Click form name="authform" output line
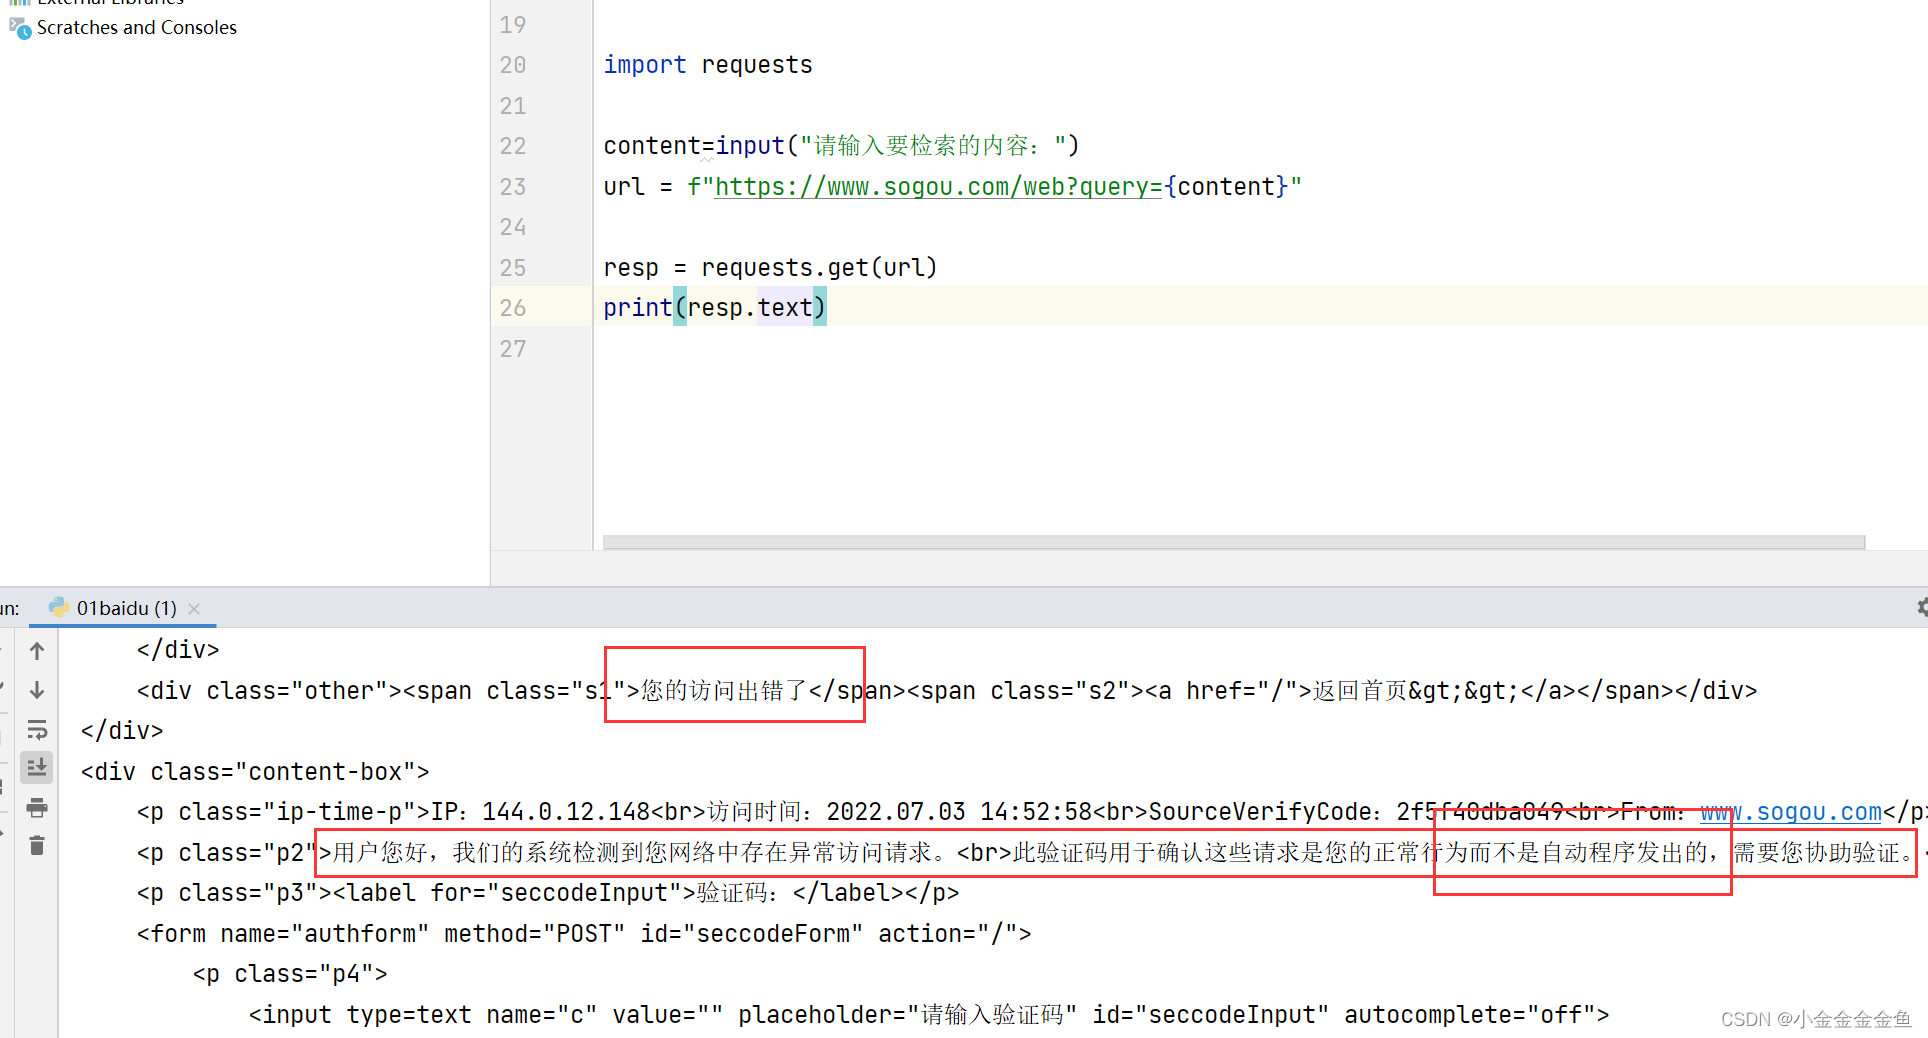This screenshot has height=1038, width=1928. click(x=584, y=934)
